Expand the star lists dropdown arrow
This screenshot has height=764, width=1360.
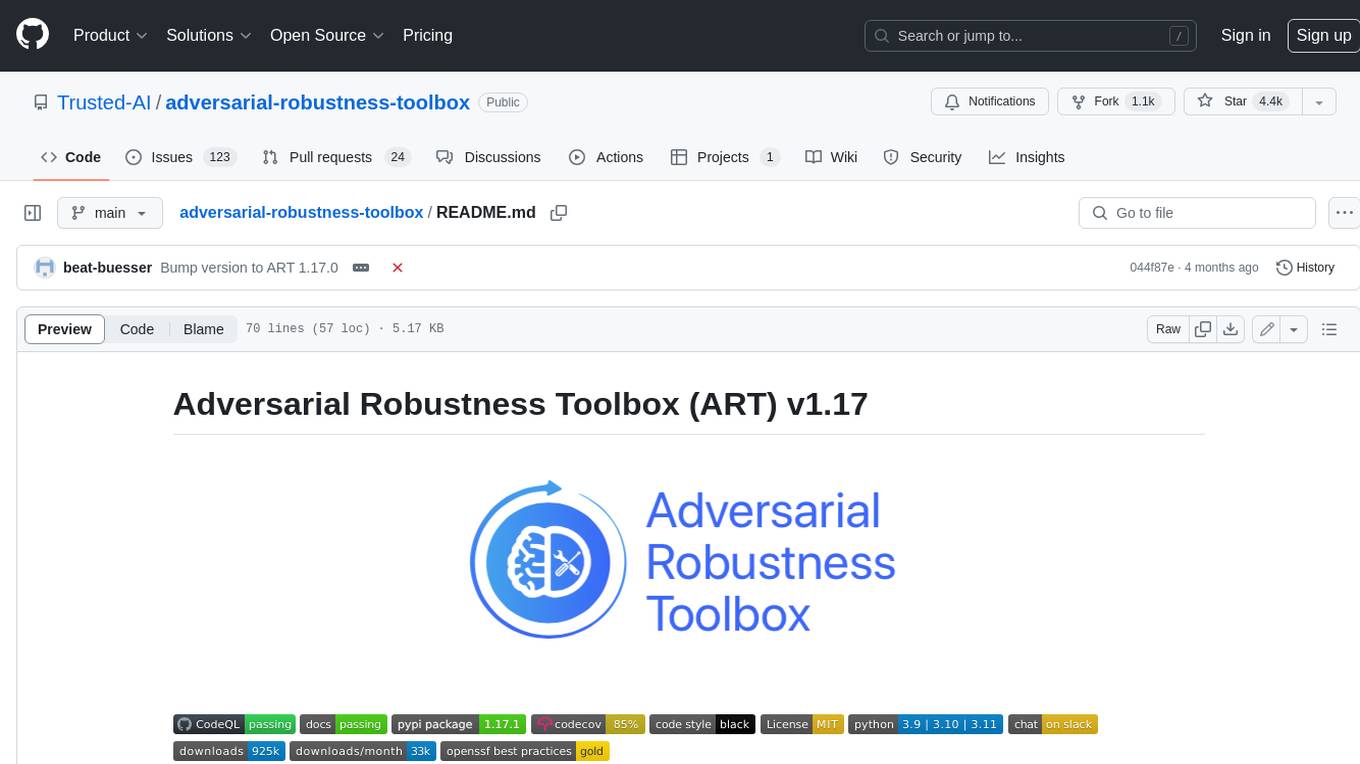coord(1319,102)
